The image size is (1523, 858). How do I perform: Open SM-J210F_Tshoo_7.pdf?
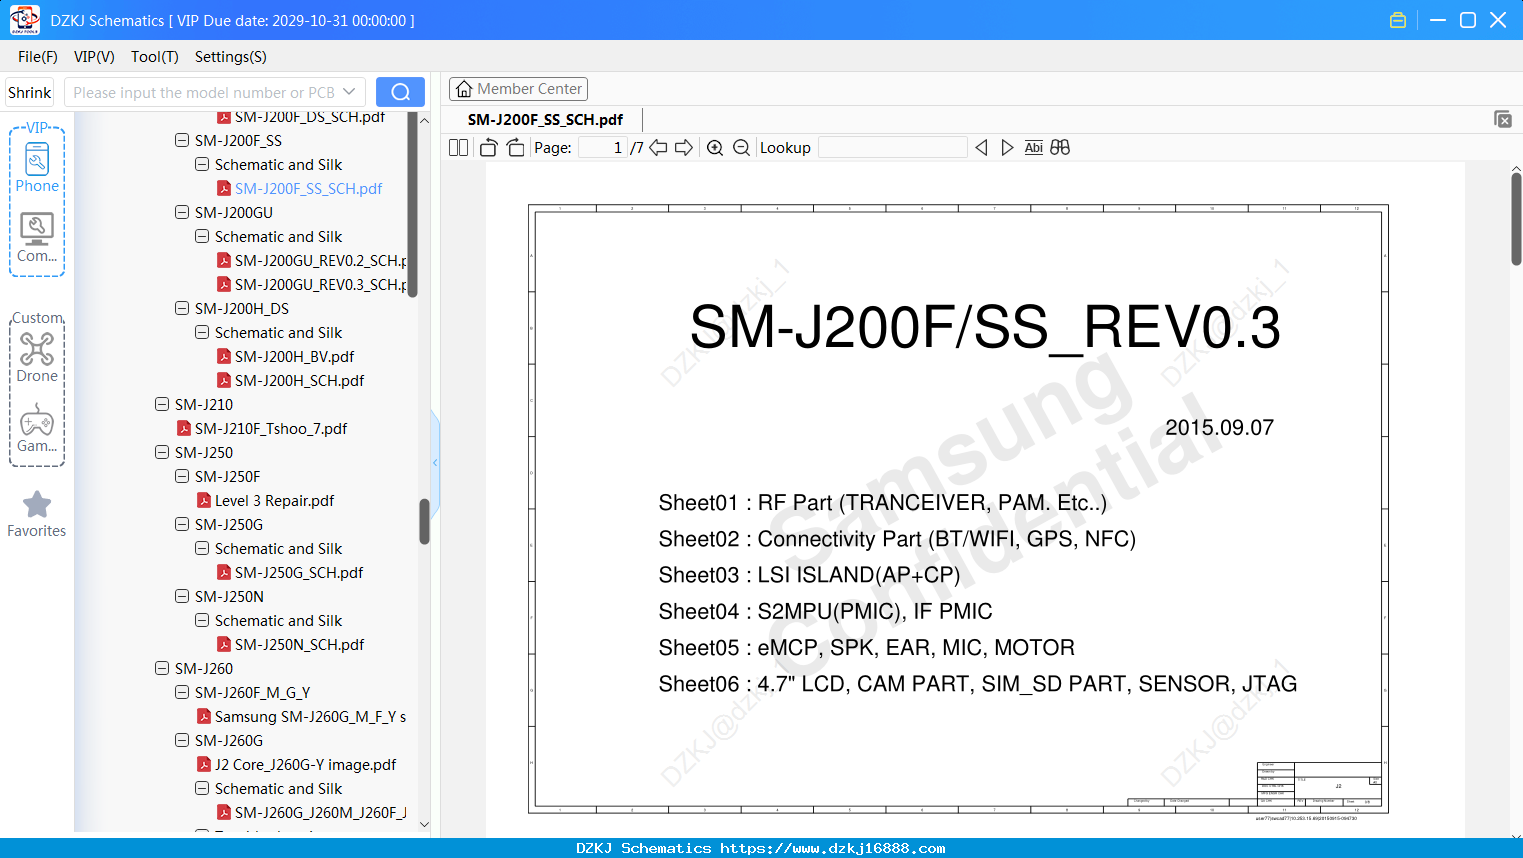point(271,428)
